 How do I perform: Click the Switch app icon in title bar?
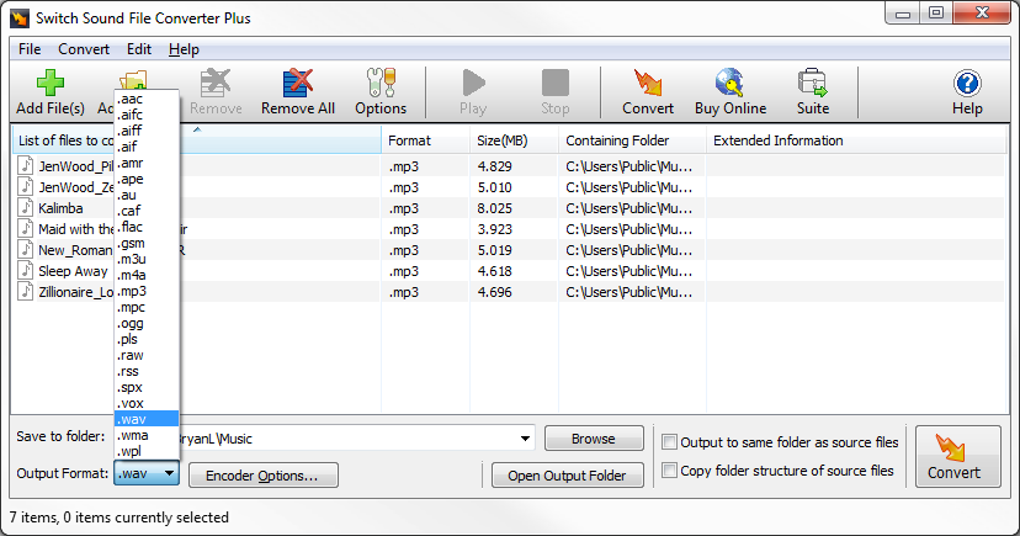(x=20, y=18)
